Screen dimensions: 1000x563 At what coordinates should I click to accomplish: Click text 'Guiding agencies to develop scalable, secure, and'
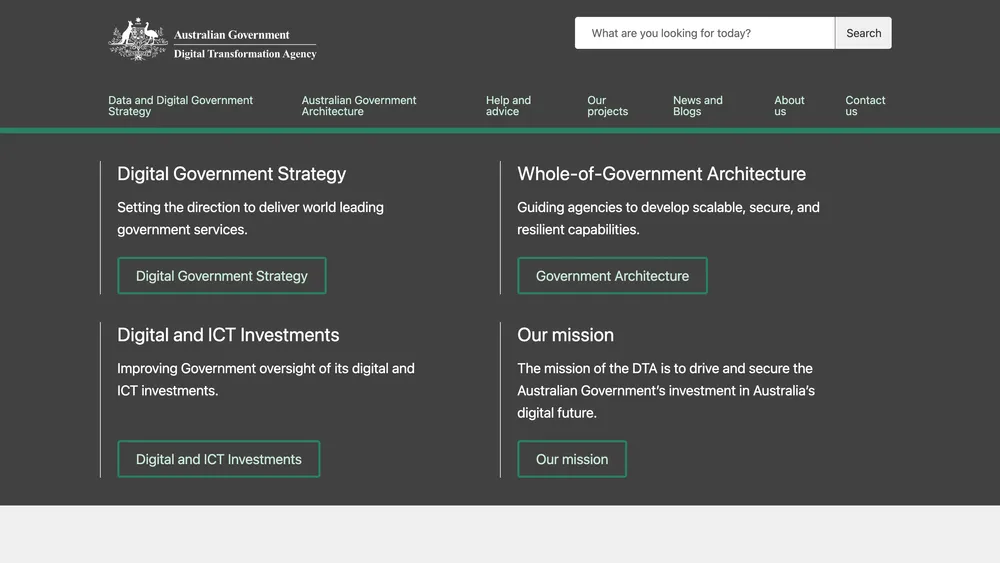coord(668,208)
